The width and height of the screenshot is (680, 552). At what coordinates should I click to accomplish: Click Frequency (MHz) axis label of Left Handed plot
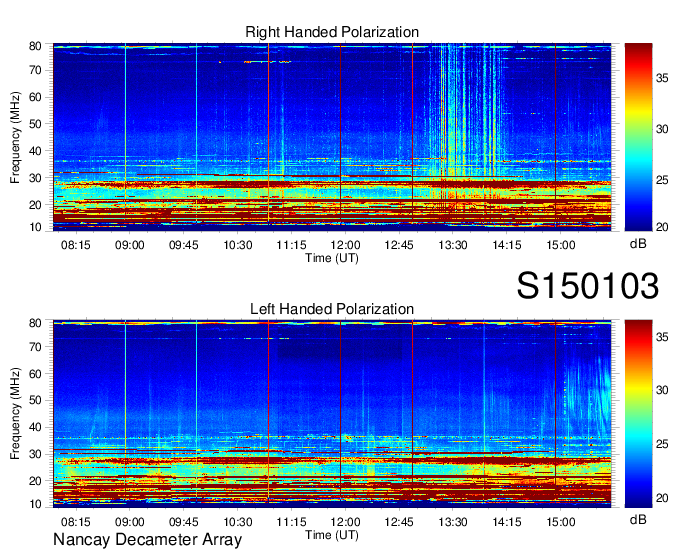coord(16,414)
